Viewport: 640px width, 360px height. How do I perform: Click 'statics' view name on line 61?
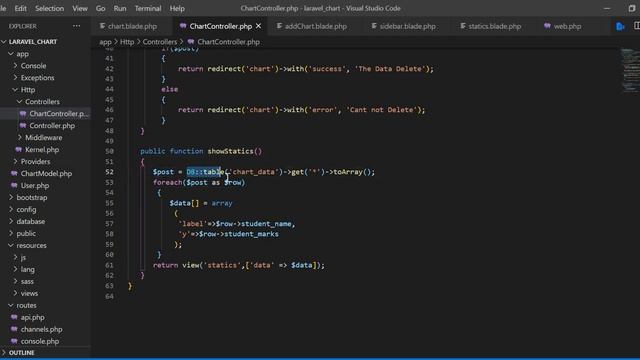(x=222, y=265)
